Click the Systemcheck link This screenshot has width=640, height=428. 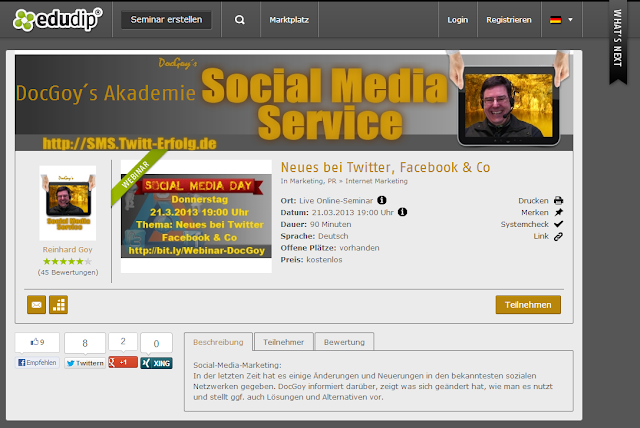pyautogui.click(x=524, y=224)
